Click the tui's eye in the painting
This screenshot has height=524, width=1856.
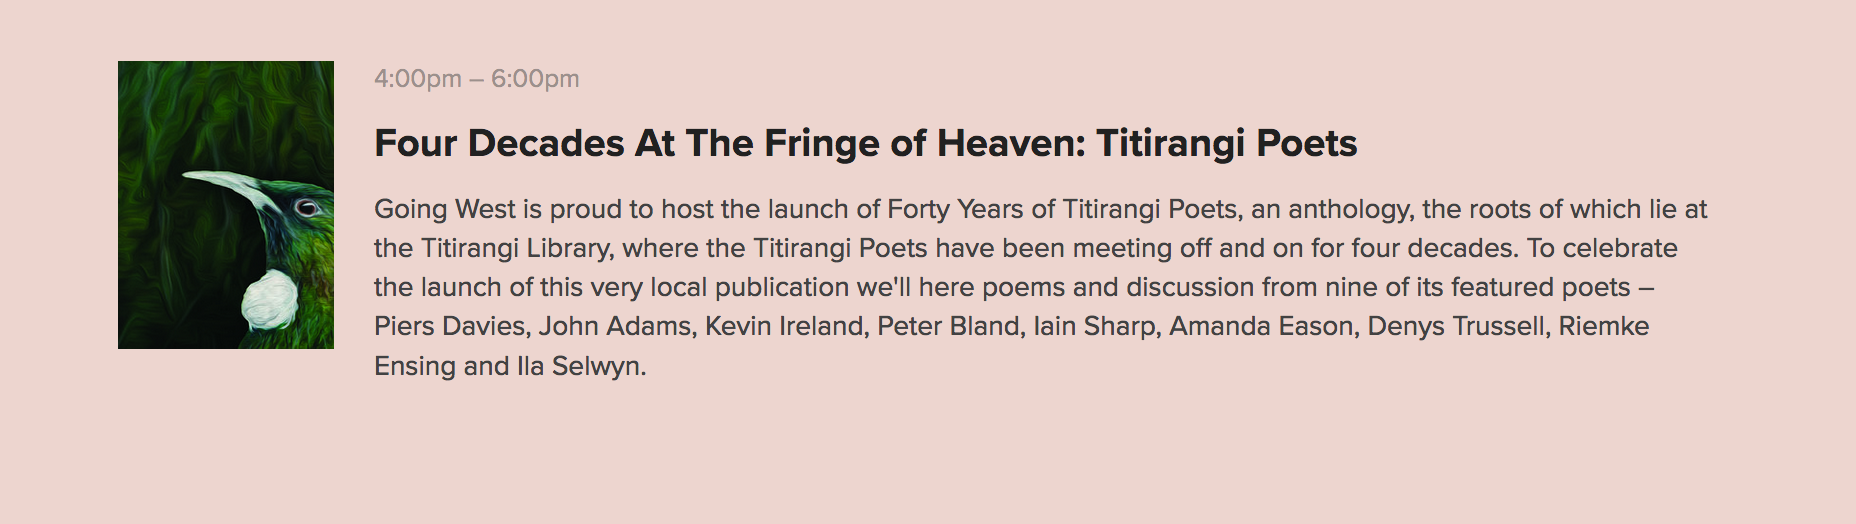point(307,207)
